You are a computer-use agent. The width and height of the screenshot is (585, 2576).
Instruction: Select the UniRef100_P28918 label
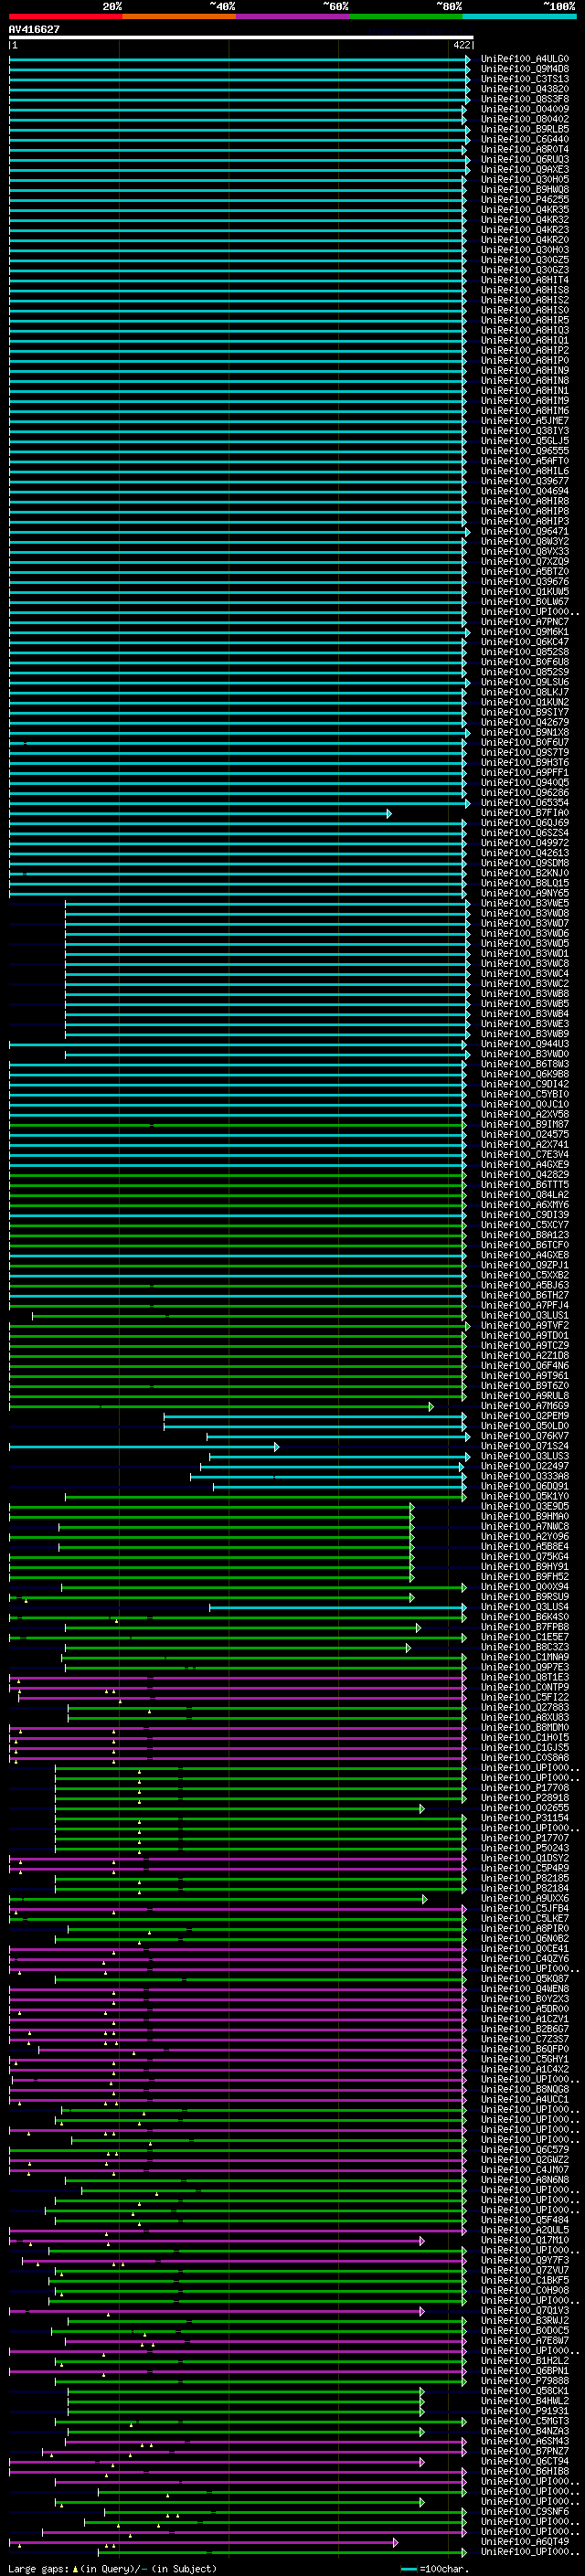pos(525,1798)
